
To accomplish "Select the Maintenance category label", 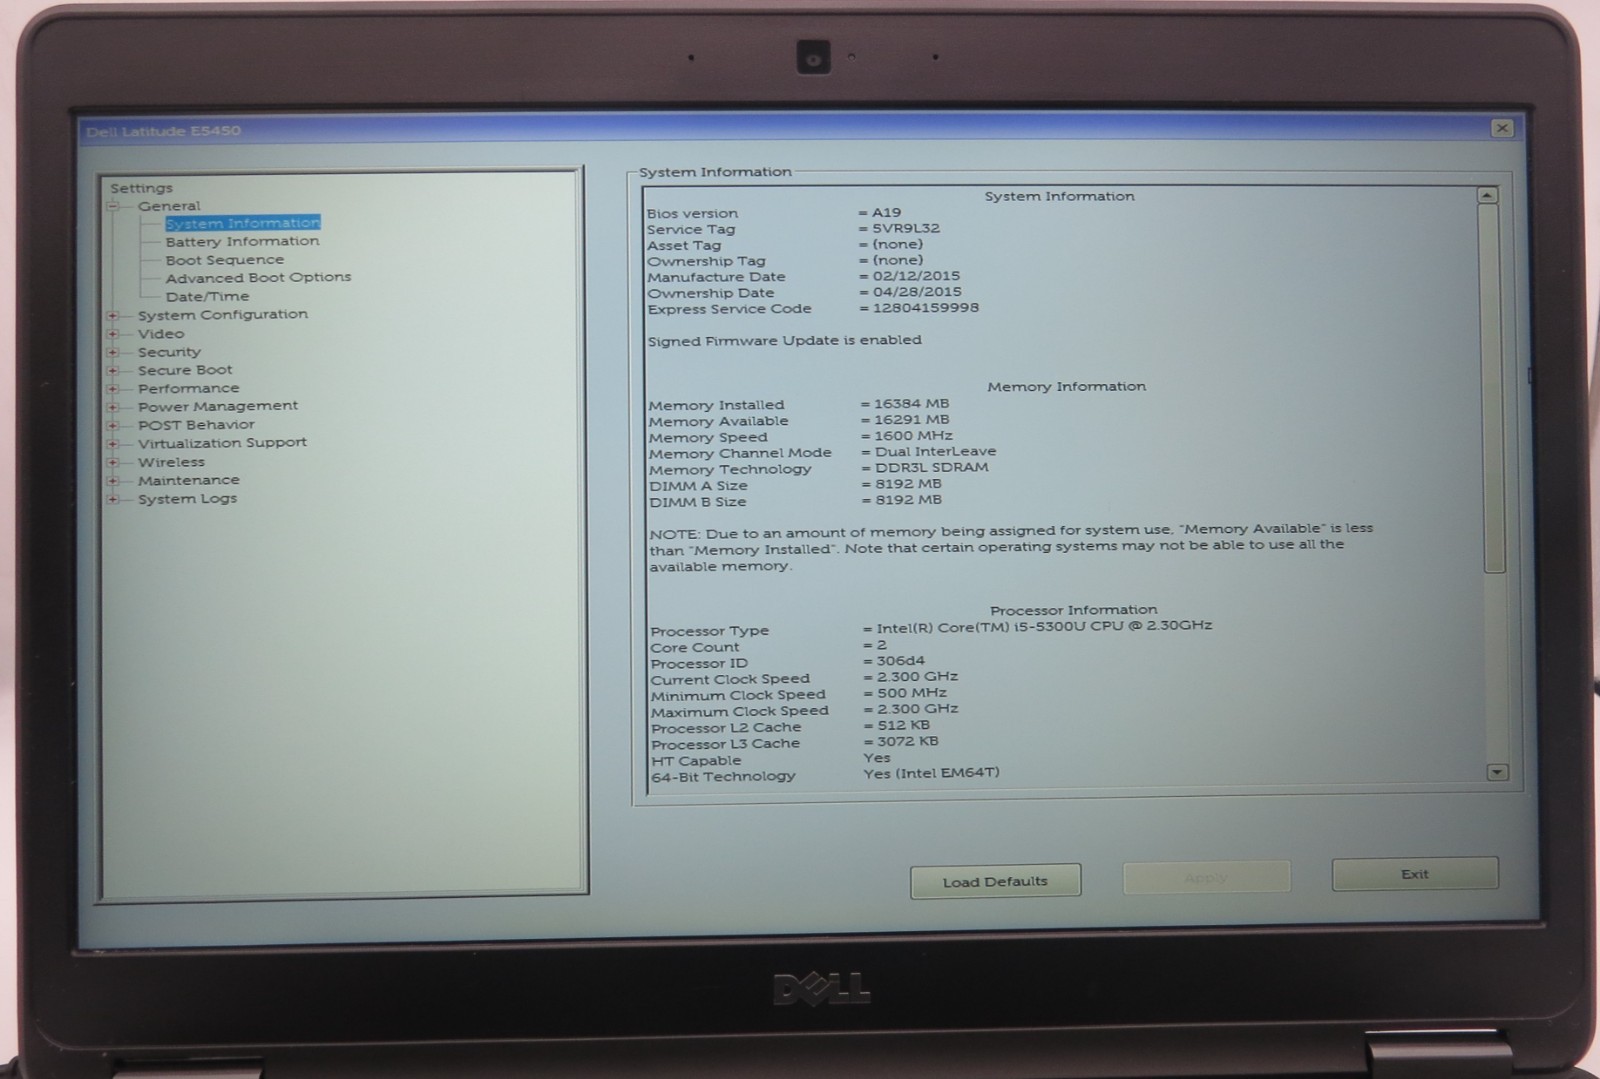I will coord(189,480).
